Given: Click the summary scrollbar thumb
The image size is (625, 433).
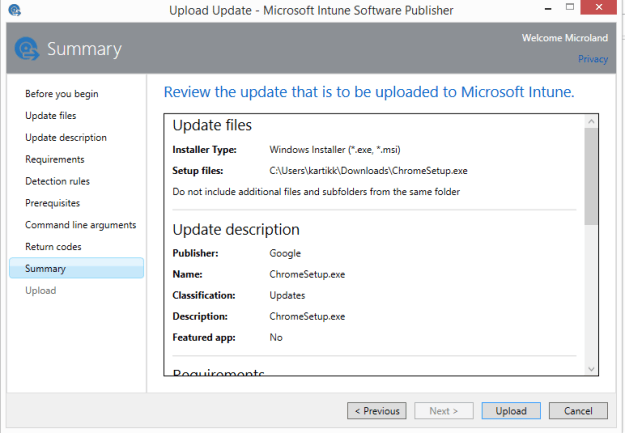Looking at the screenshot, I should click(591, 176).
